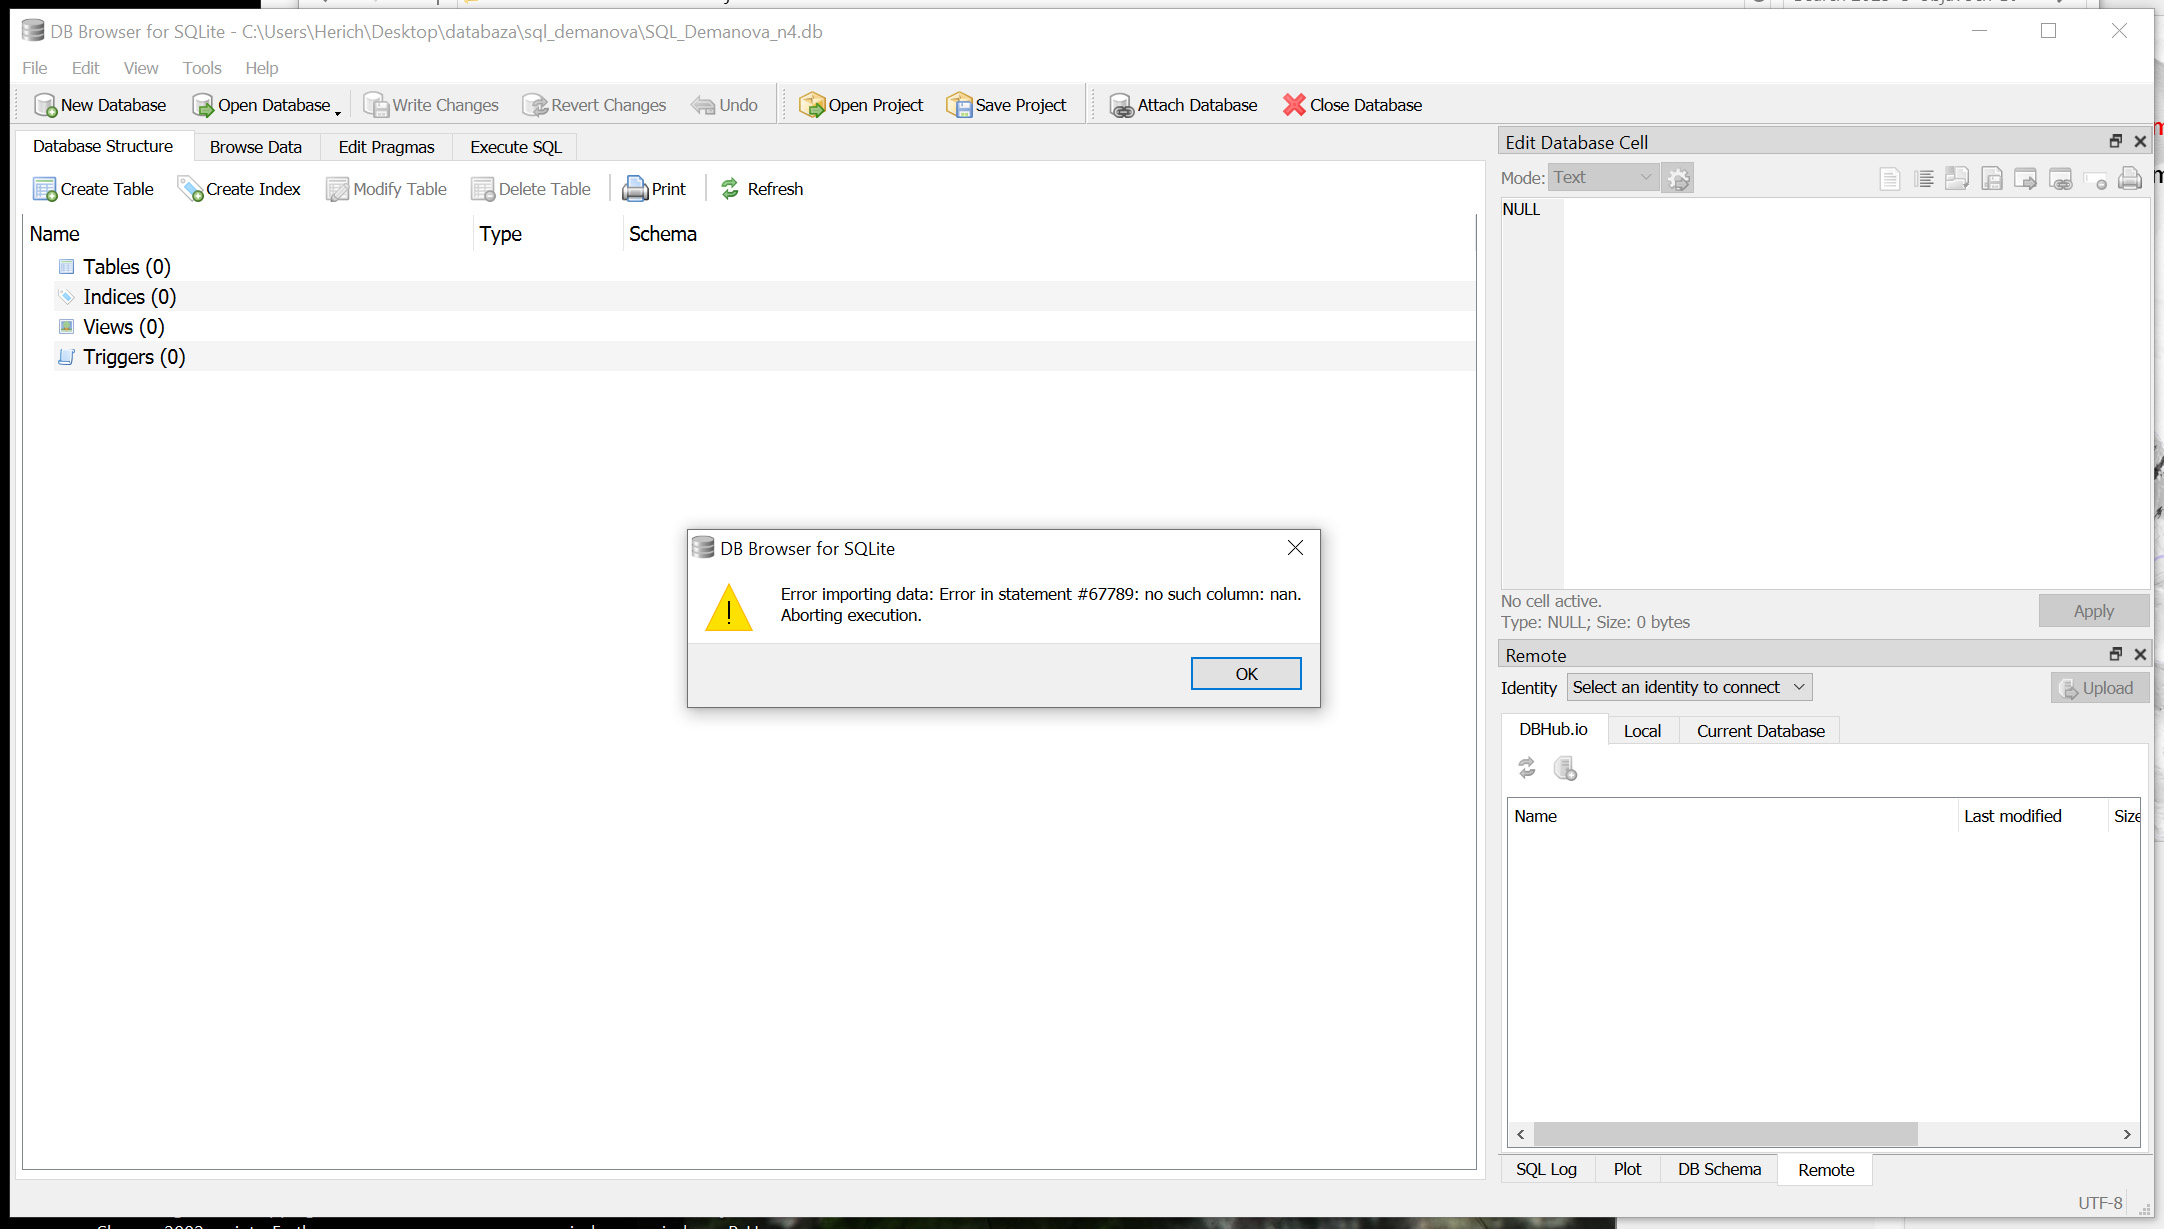This screenshot has height=1229, width=2164.
Task: Click the refresh icon in Remote panel
Action: pos(1526,768)
